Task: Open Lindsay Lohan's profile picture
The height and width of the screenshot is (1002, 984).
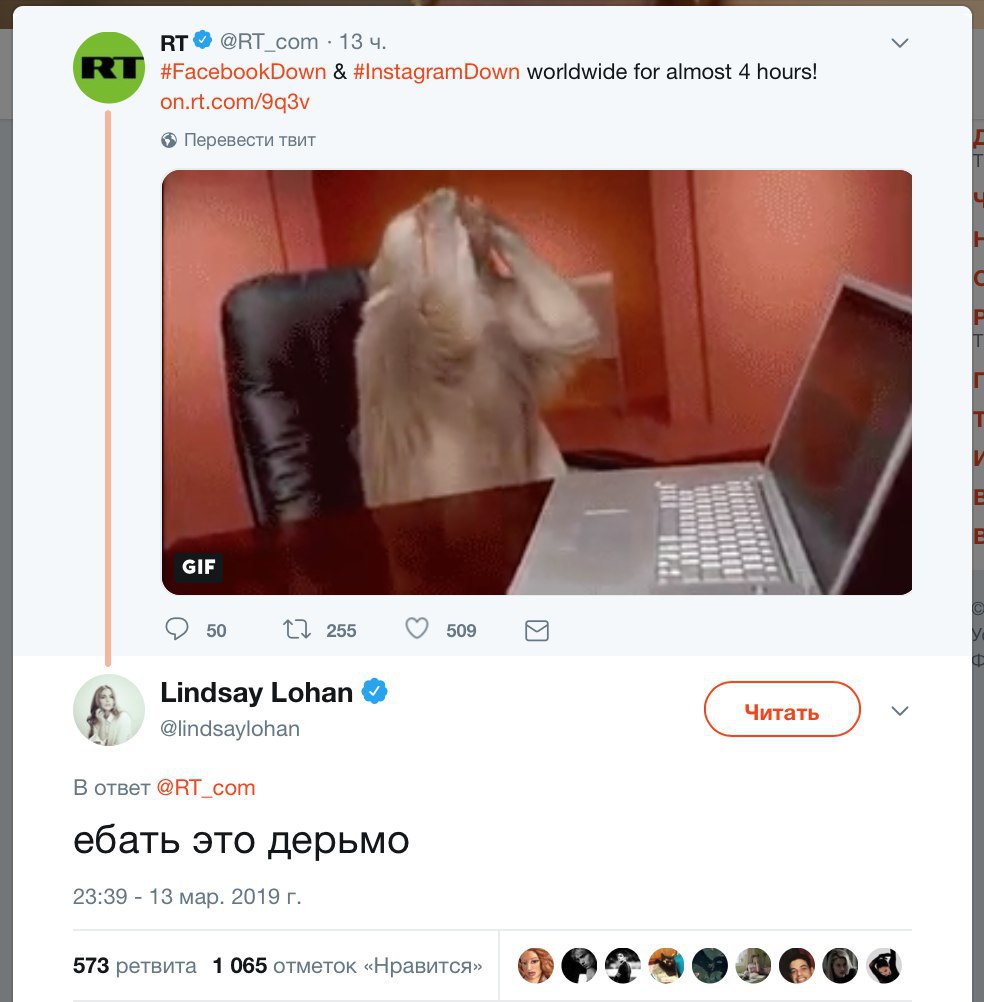Action: (109, 709)
